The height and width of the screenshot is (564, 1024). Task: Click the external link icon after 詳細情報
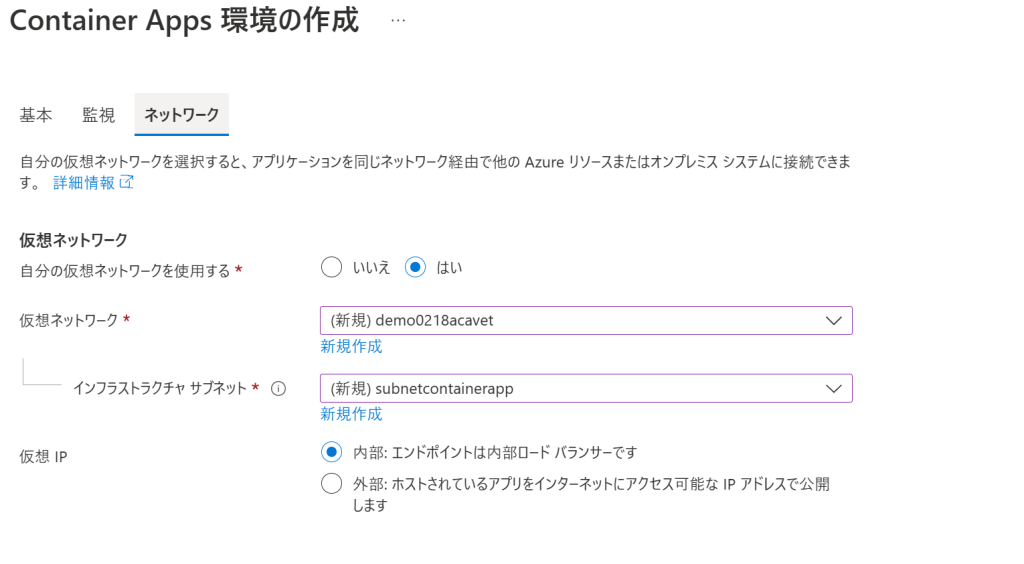(x=127, y=182)
